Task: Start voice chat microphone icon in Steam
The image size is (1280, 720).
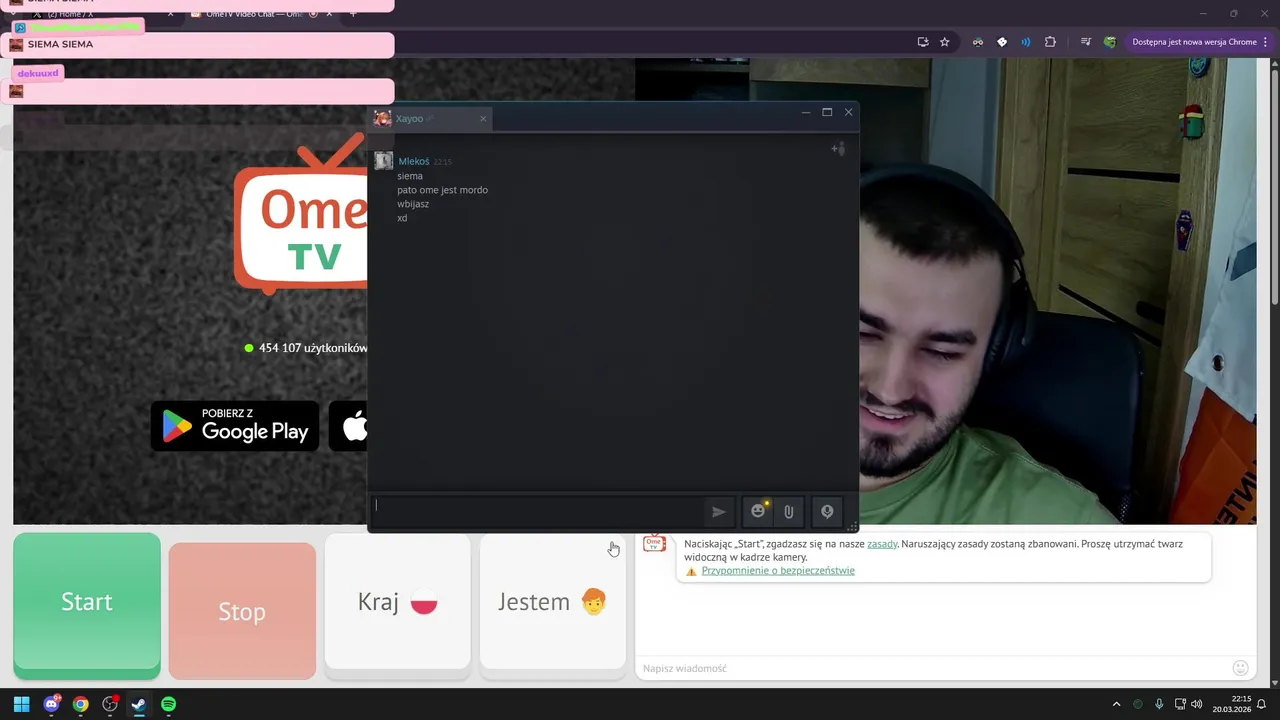Action: (x=827, y=512)
